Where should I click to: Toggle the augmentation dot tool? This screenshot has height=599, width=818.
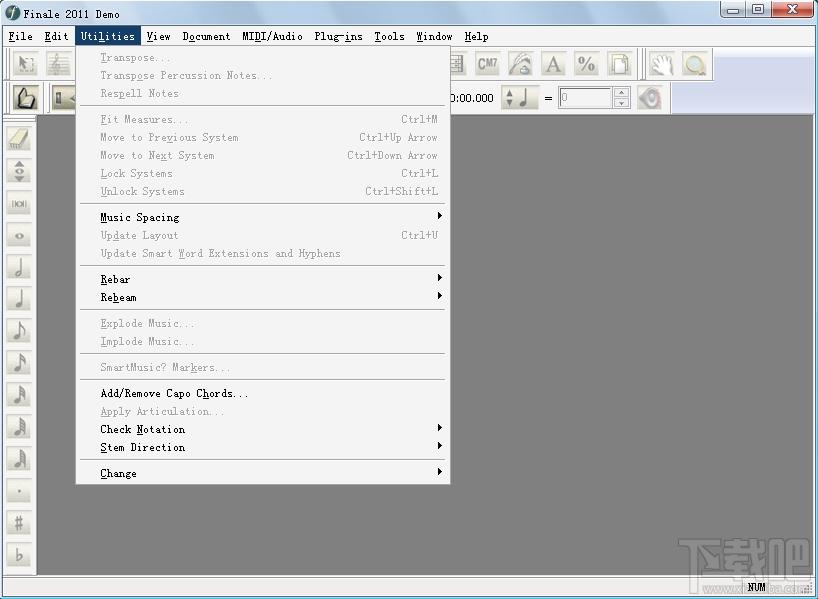19,491
